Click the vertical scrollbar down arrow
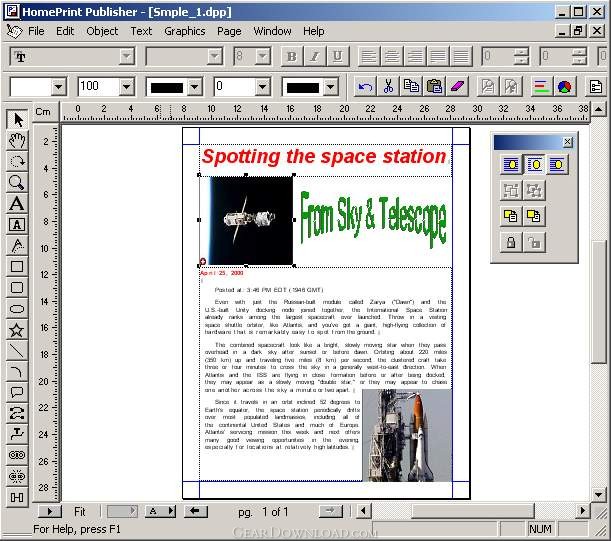Screen dimensions: 611x541 pyautogui.click(x=599, y=495)
